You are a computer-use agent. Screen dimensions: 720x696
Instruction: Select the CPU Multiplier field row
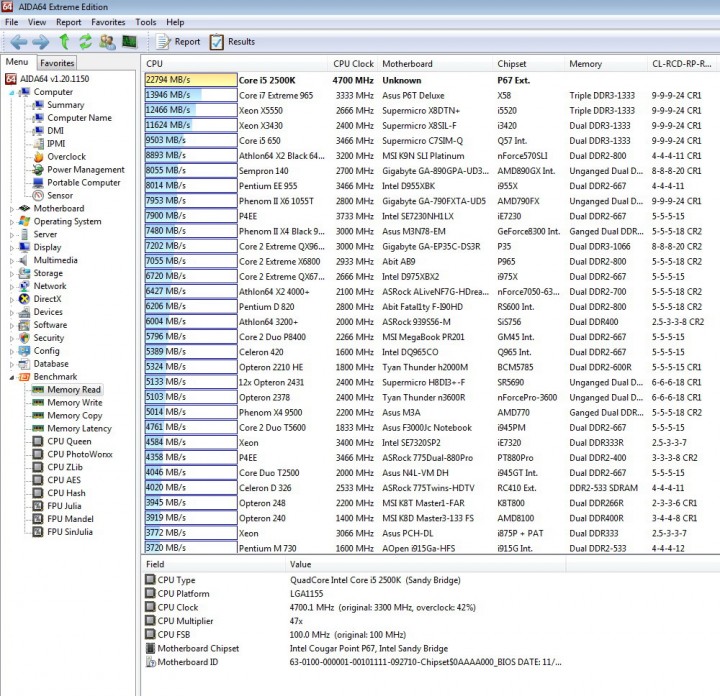pos(353,621)
